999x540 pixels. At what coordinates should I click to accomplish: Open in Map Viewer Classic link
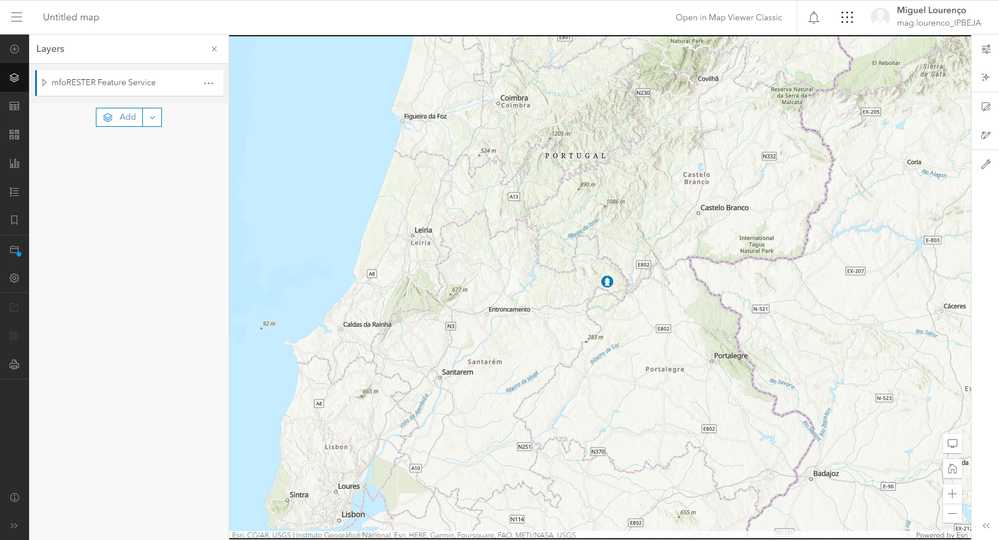point(728,17)
